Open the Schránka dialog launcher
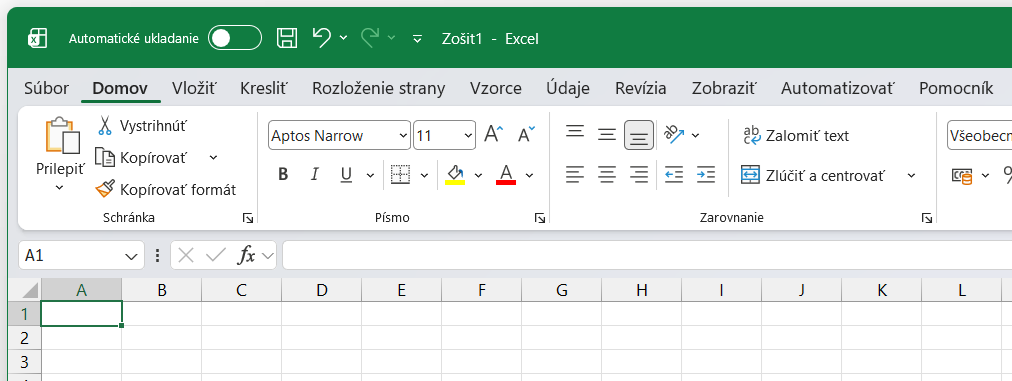 [248, 218]
